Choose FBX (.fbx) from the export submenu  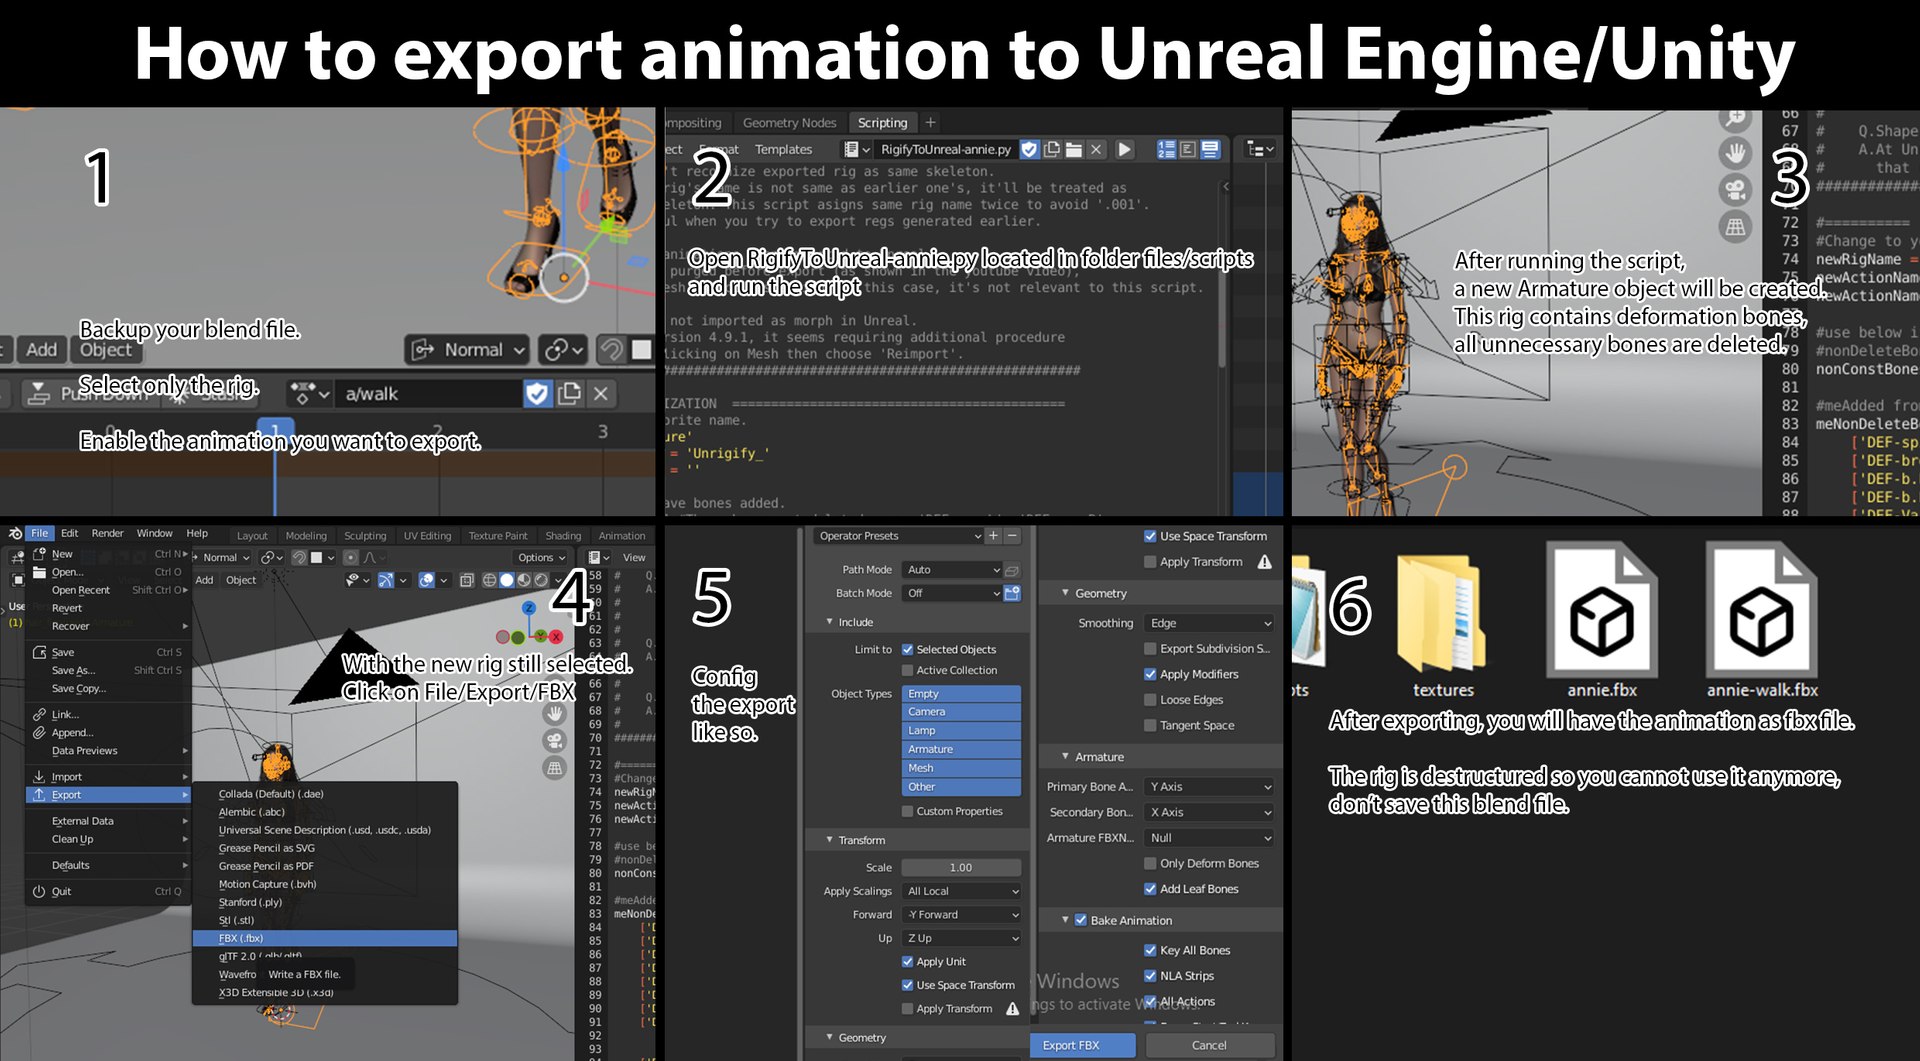325,938
